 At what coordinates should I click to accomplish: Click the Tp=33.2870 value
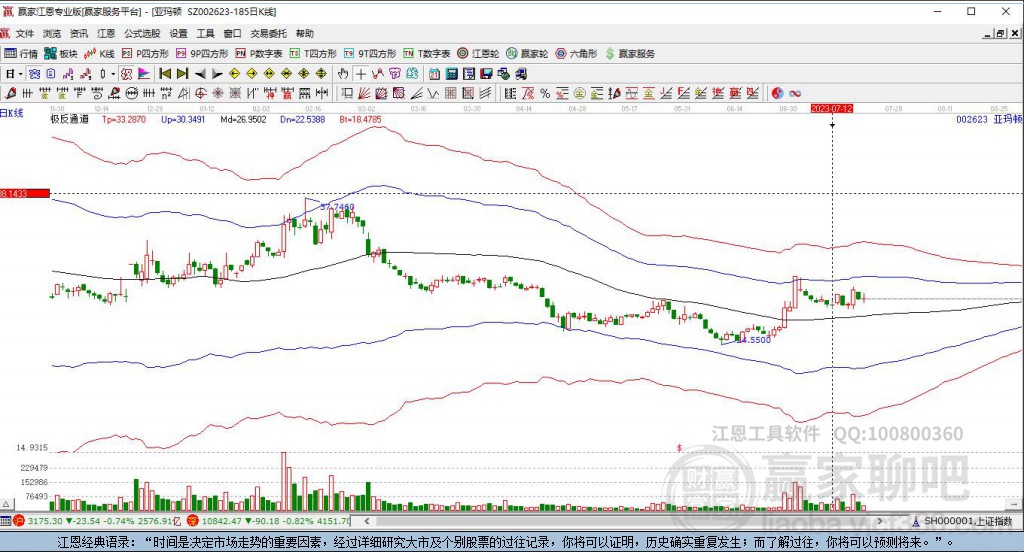[124, 120]
